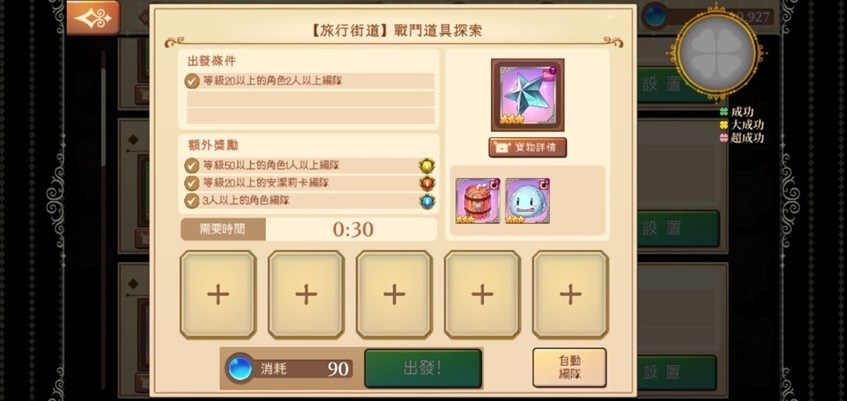This screenshot has width=847, height=401.
Task: Click the orange back arrow button
Action: coord(93,18)
